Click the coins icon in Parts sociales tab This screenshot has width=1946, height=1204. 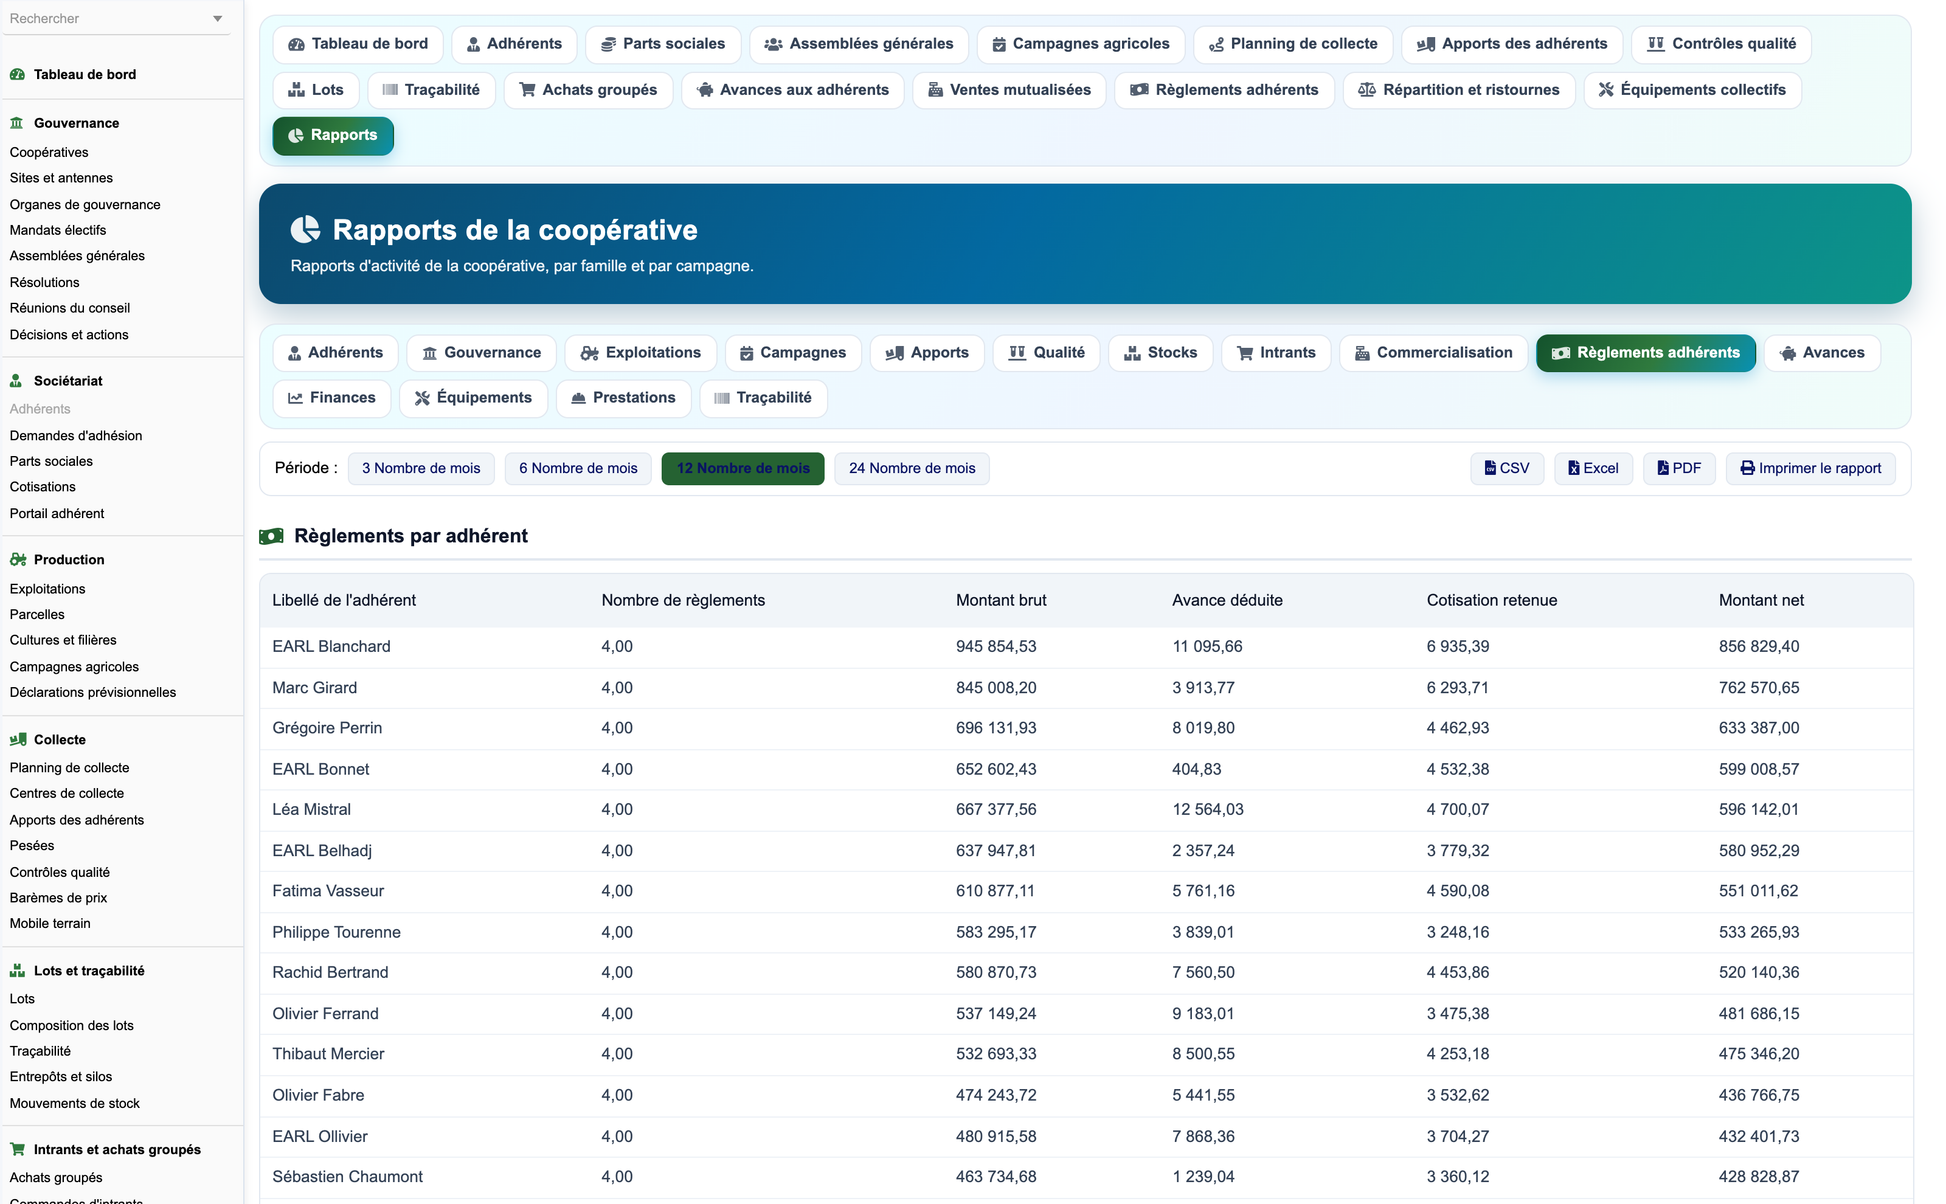pyautogui.click(x=608, y=44)
